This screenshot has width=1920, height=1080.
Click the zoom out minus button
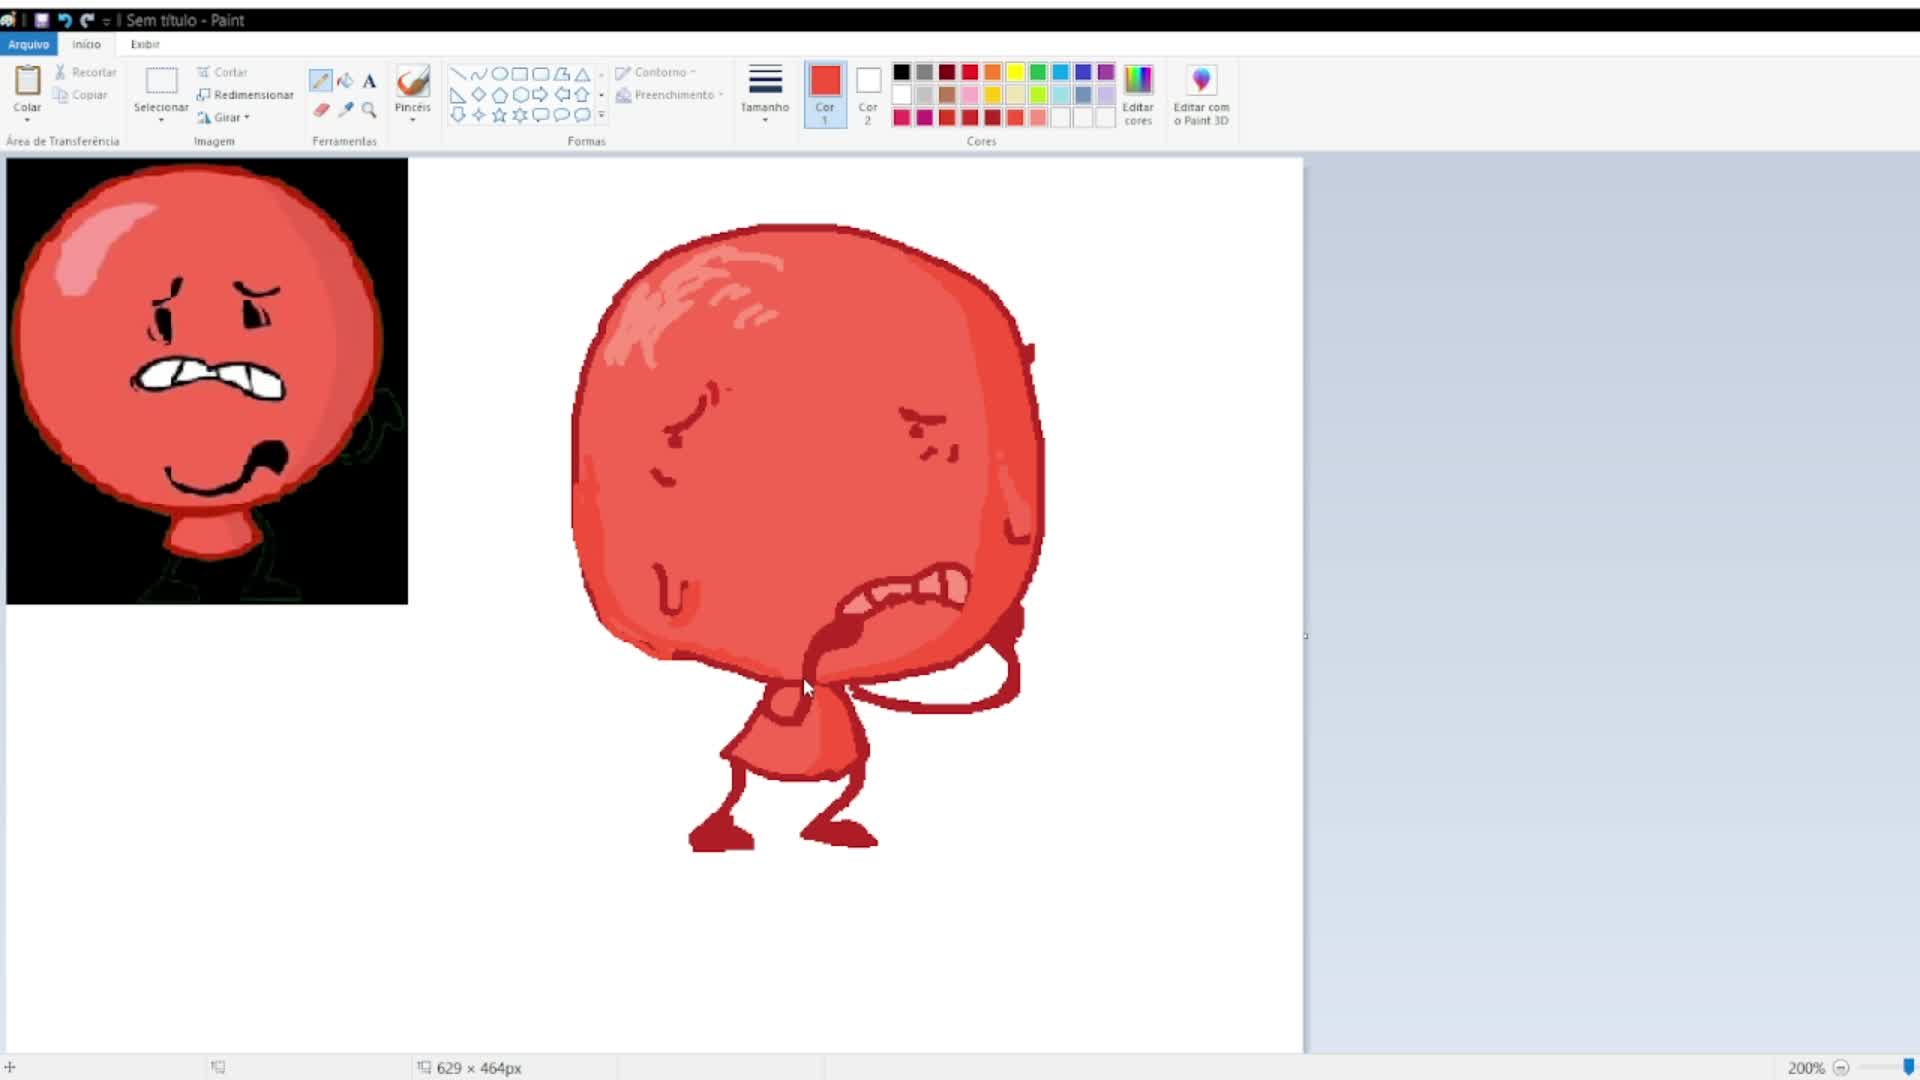click(x=1841, y=1068)
